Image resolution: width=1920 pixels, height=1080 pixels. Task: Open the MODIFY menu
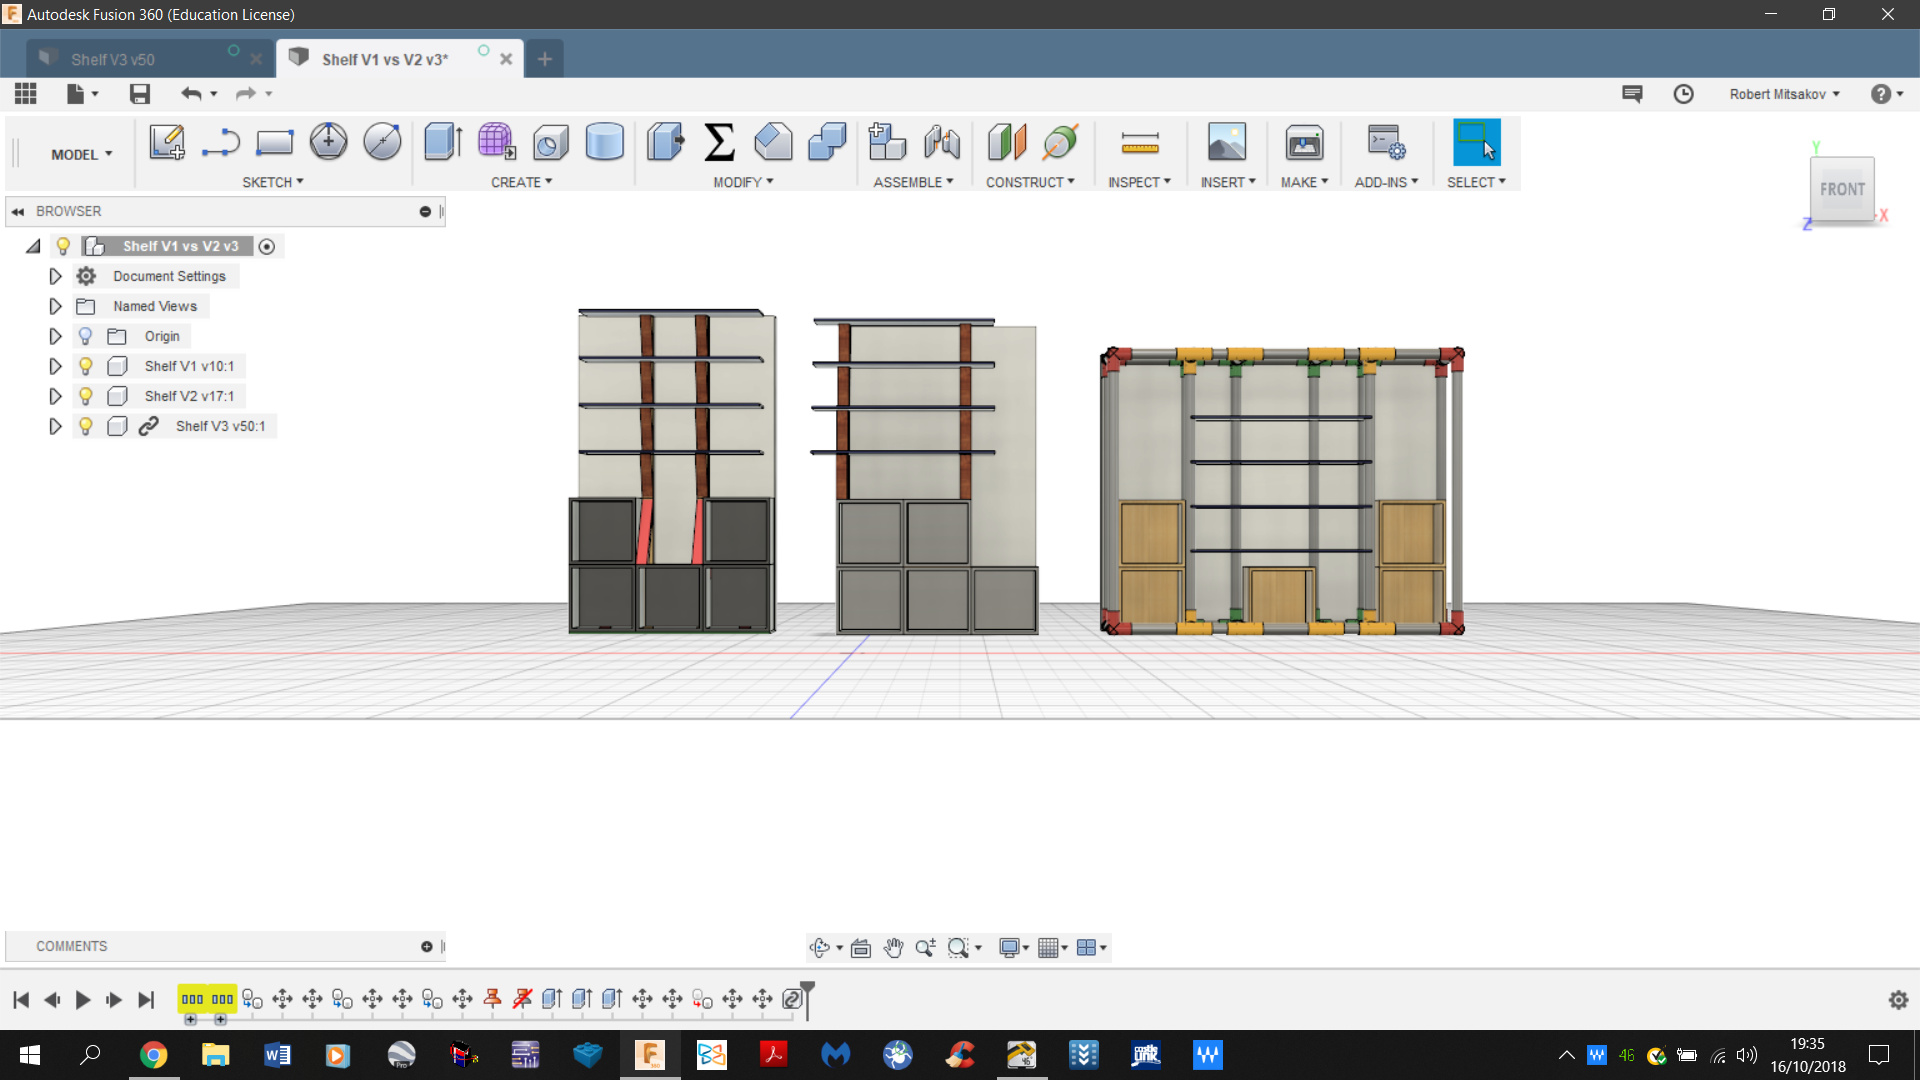(743, 182)
